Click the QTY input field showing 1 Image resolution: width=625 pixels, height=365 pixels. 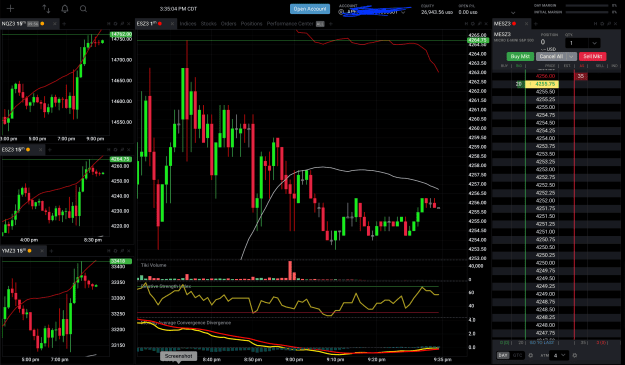576,43
